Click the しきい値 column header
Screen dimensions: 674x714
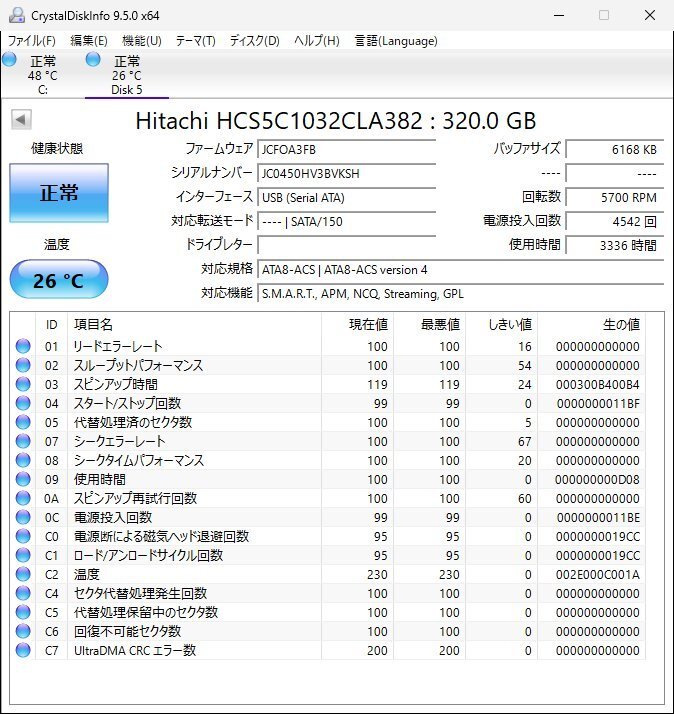point(502,325)
